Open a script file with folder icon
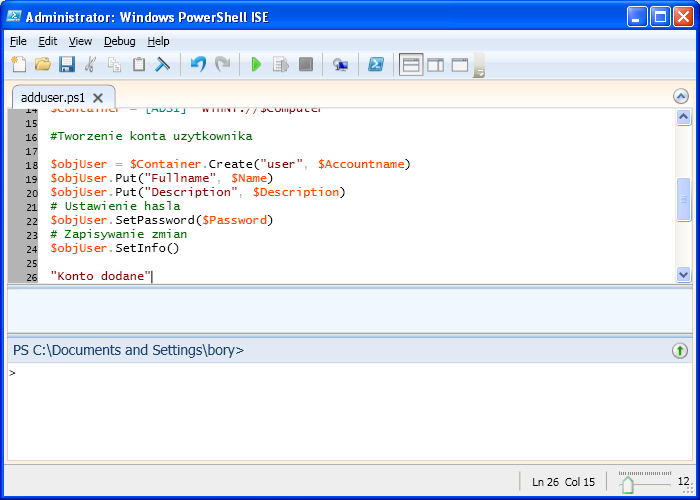The width and height of the screenshot is (700, 500). (43, 64)
